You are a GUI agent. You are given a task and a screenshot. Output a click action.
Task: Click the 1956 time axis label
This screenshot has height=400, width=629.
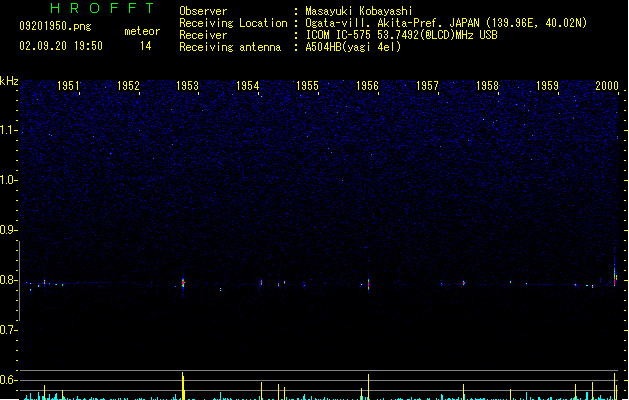367,86
